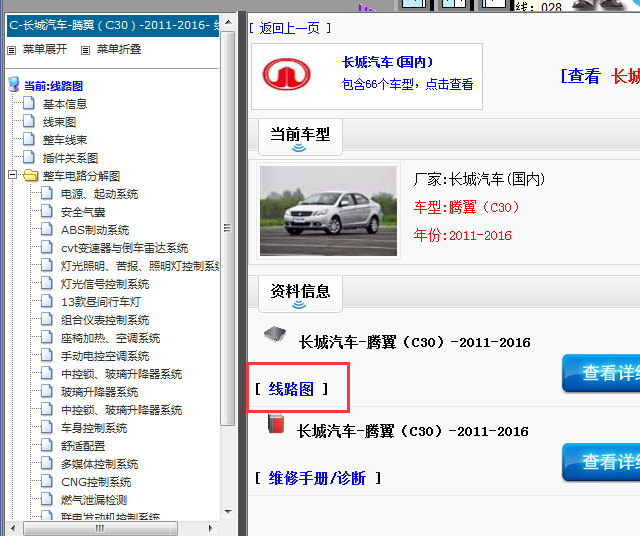
Task: Click the red book icon above 维修手册/诊断
Action: (x=276, y=423)
